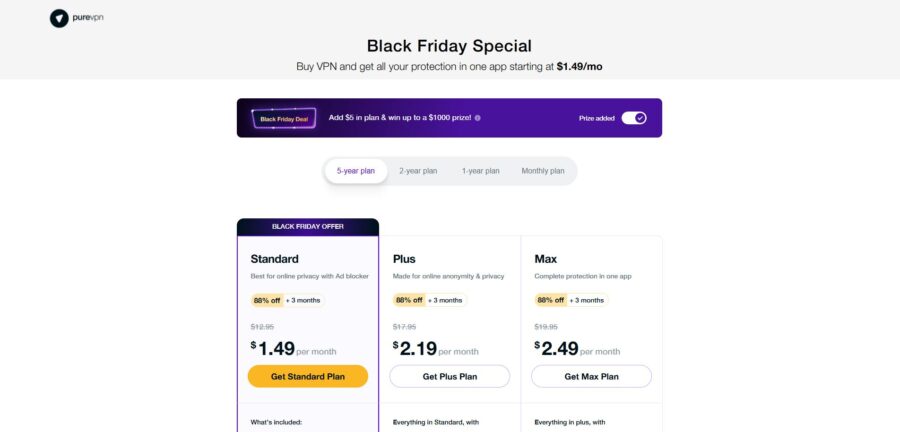Click the 88% off badge on the Max plan

click(551, 300)
